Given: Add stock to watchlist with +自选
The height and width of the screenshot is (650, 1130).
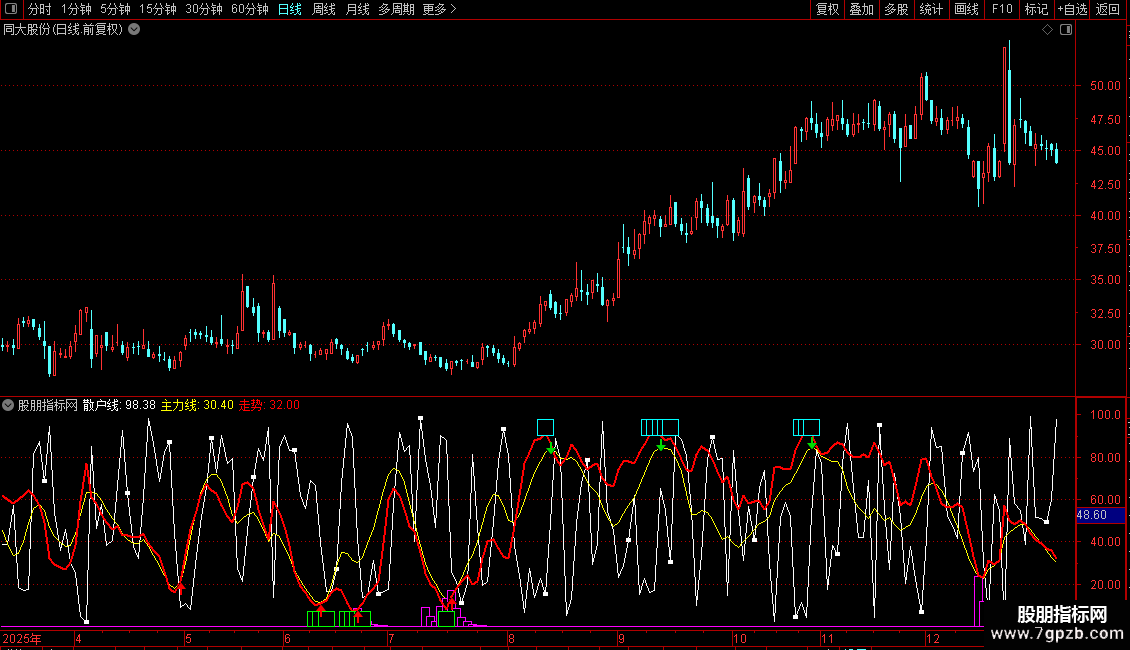Looking at the screenshot, I should pos(1071,9).
